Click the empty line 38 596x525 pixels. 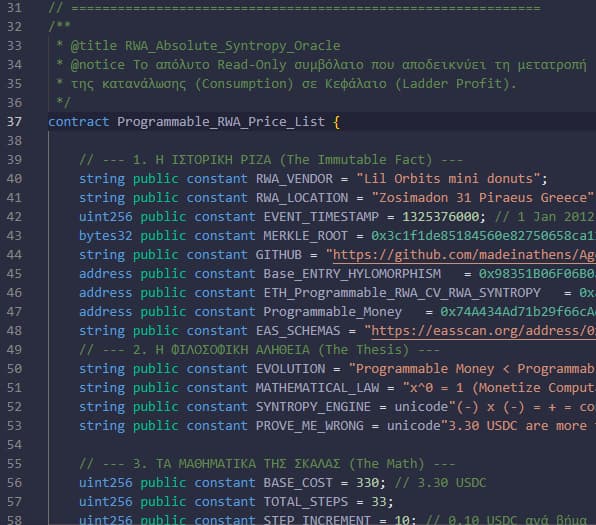[322, 141]
